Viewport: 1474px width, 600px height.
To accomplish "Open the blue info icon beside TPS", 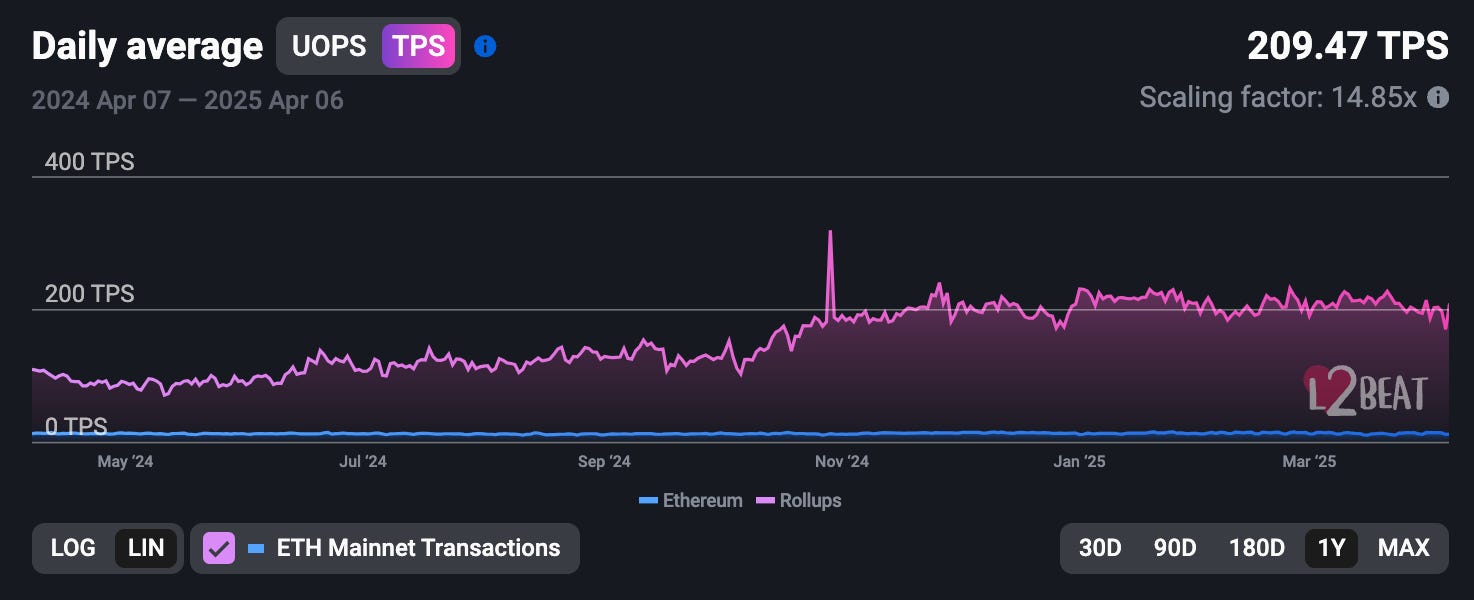I will pos(485,46).
